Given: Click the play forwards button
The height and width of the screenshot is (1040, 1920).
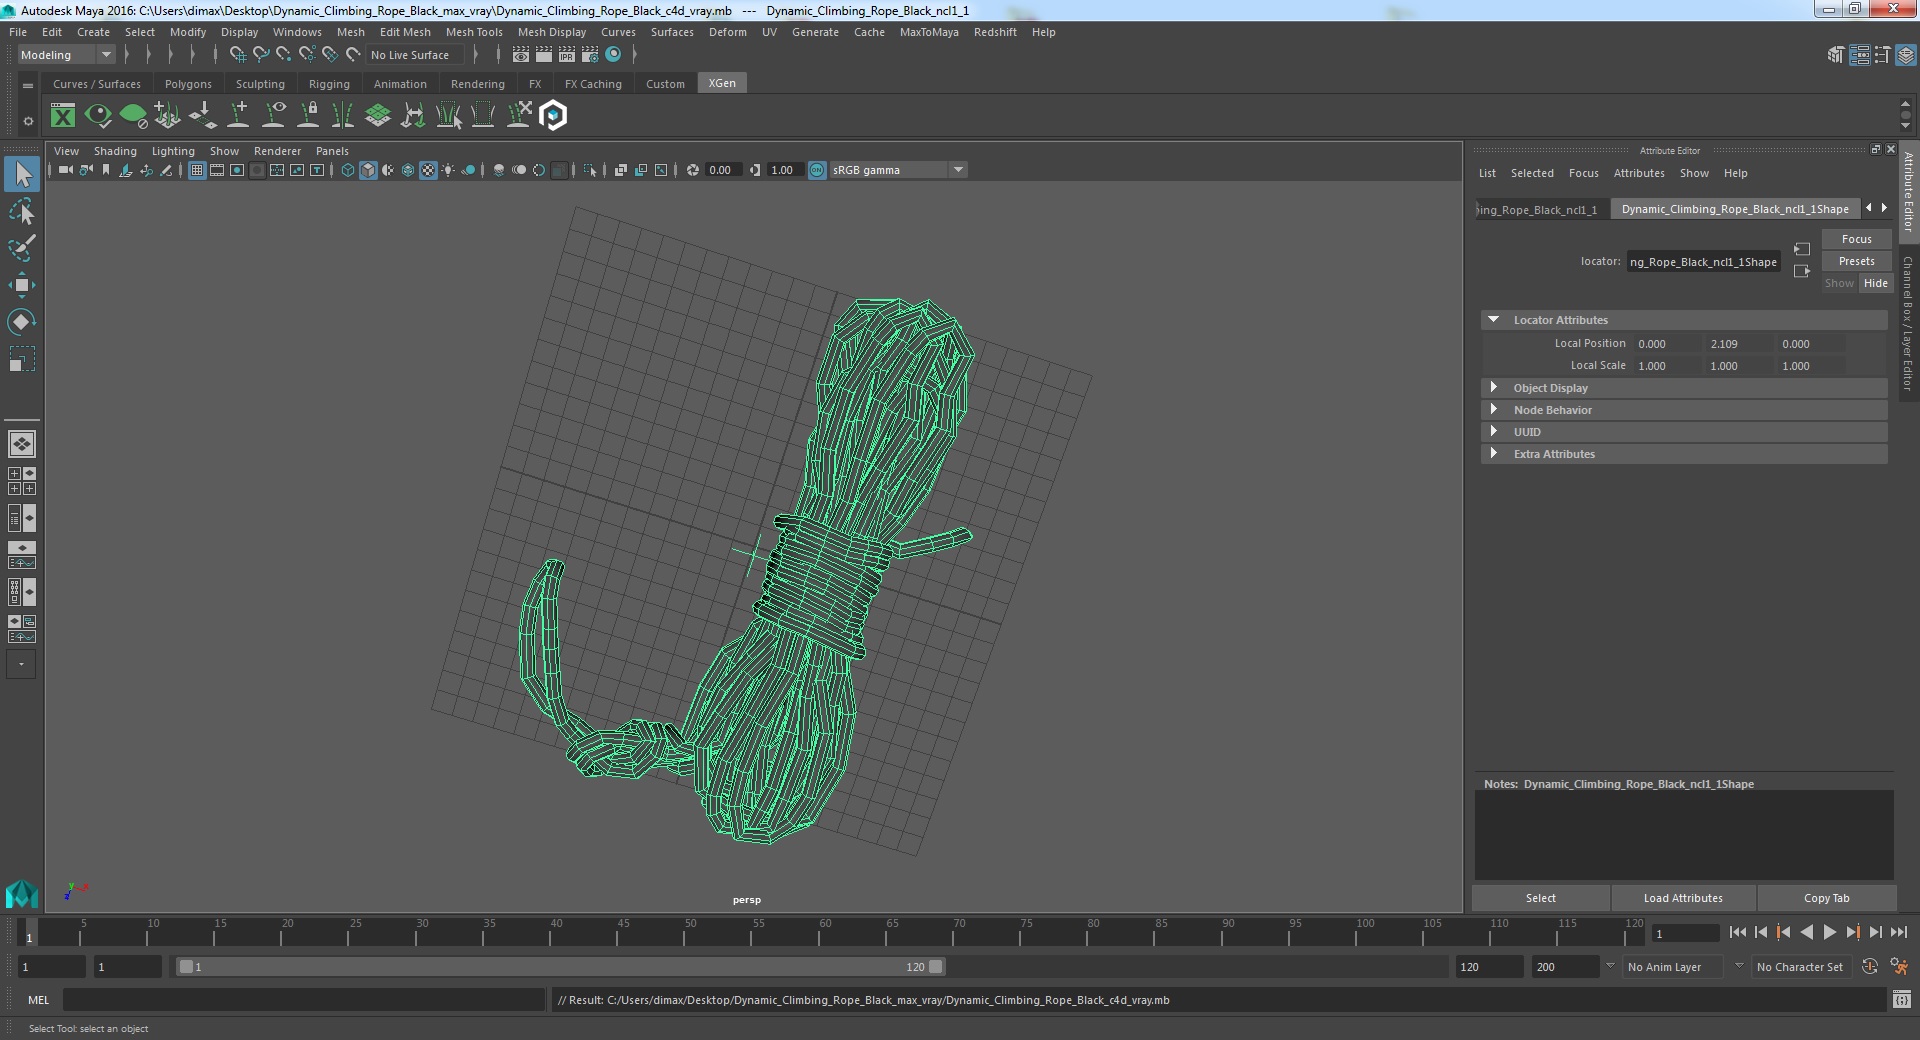Looking at the screenshot, I should [x=1829, y=932].
